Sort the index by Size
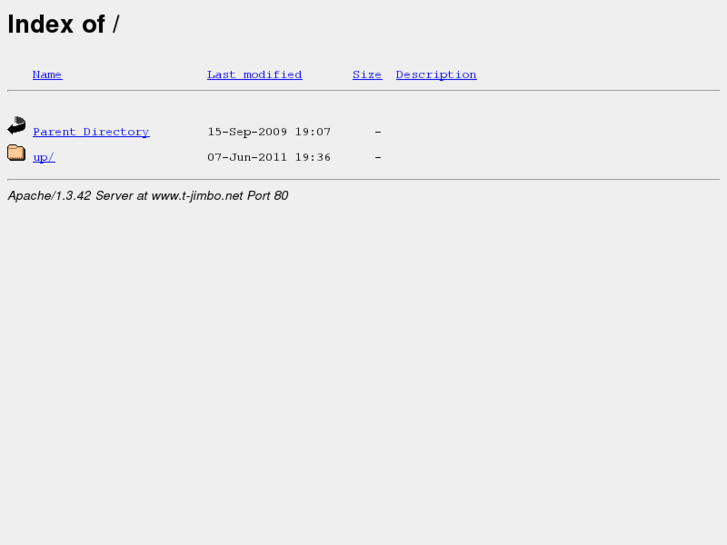Viewport: 727px width, 545px height. 367,75
